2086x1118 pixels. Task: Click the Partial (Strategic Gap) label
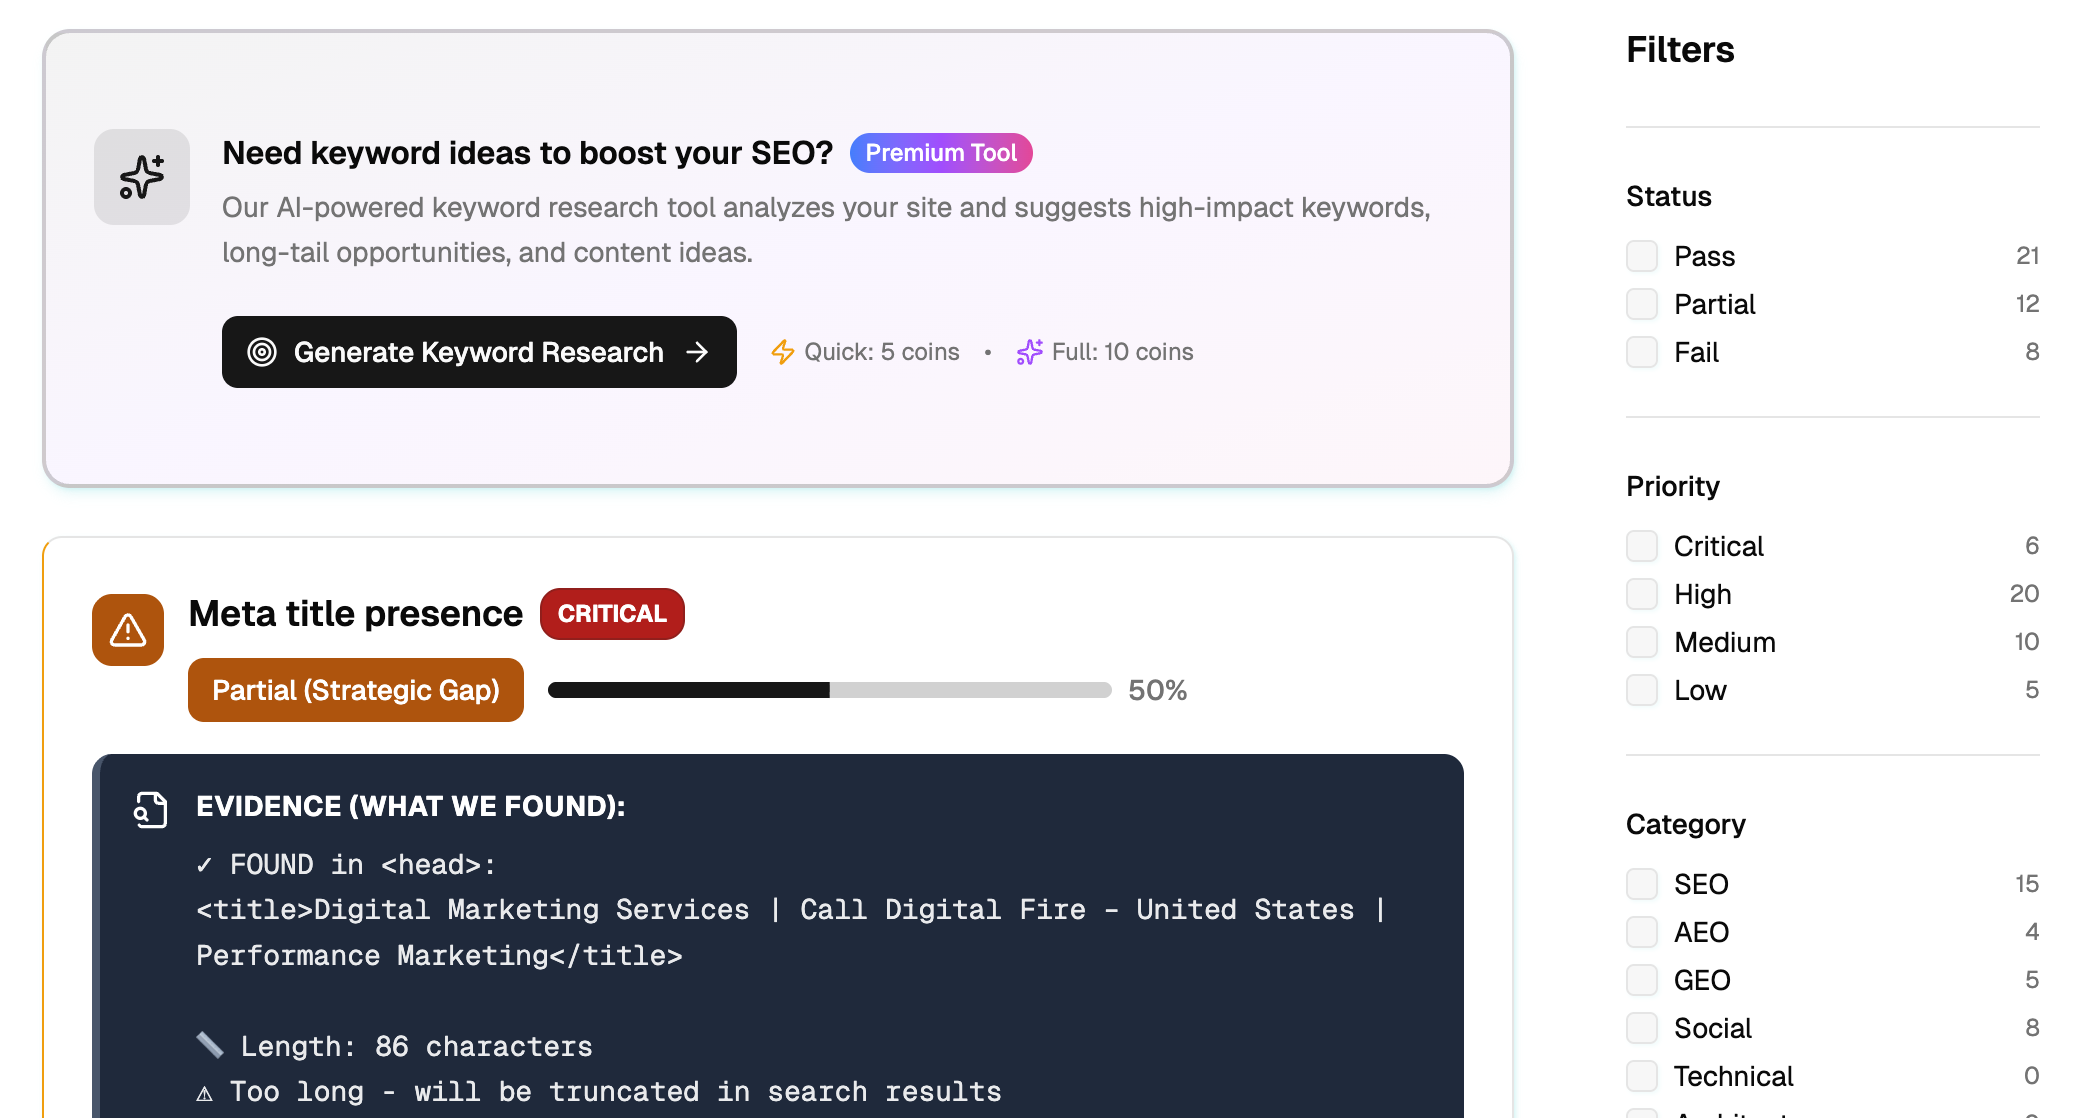tap(356, 690)
